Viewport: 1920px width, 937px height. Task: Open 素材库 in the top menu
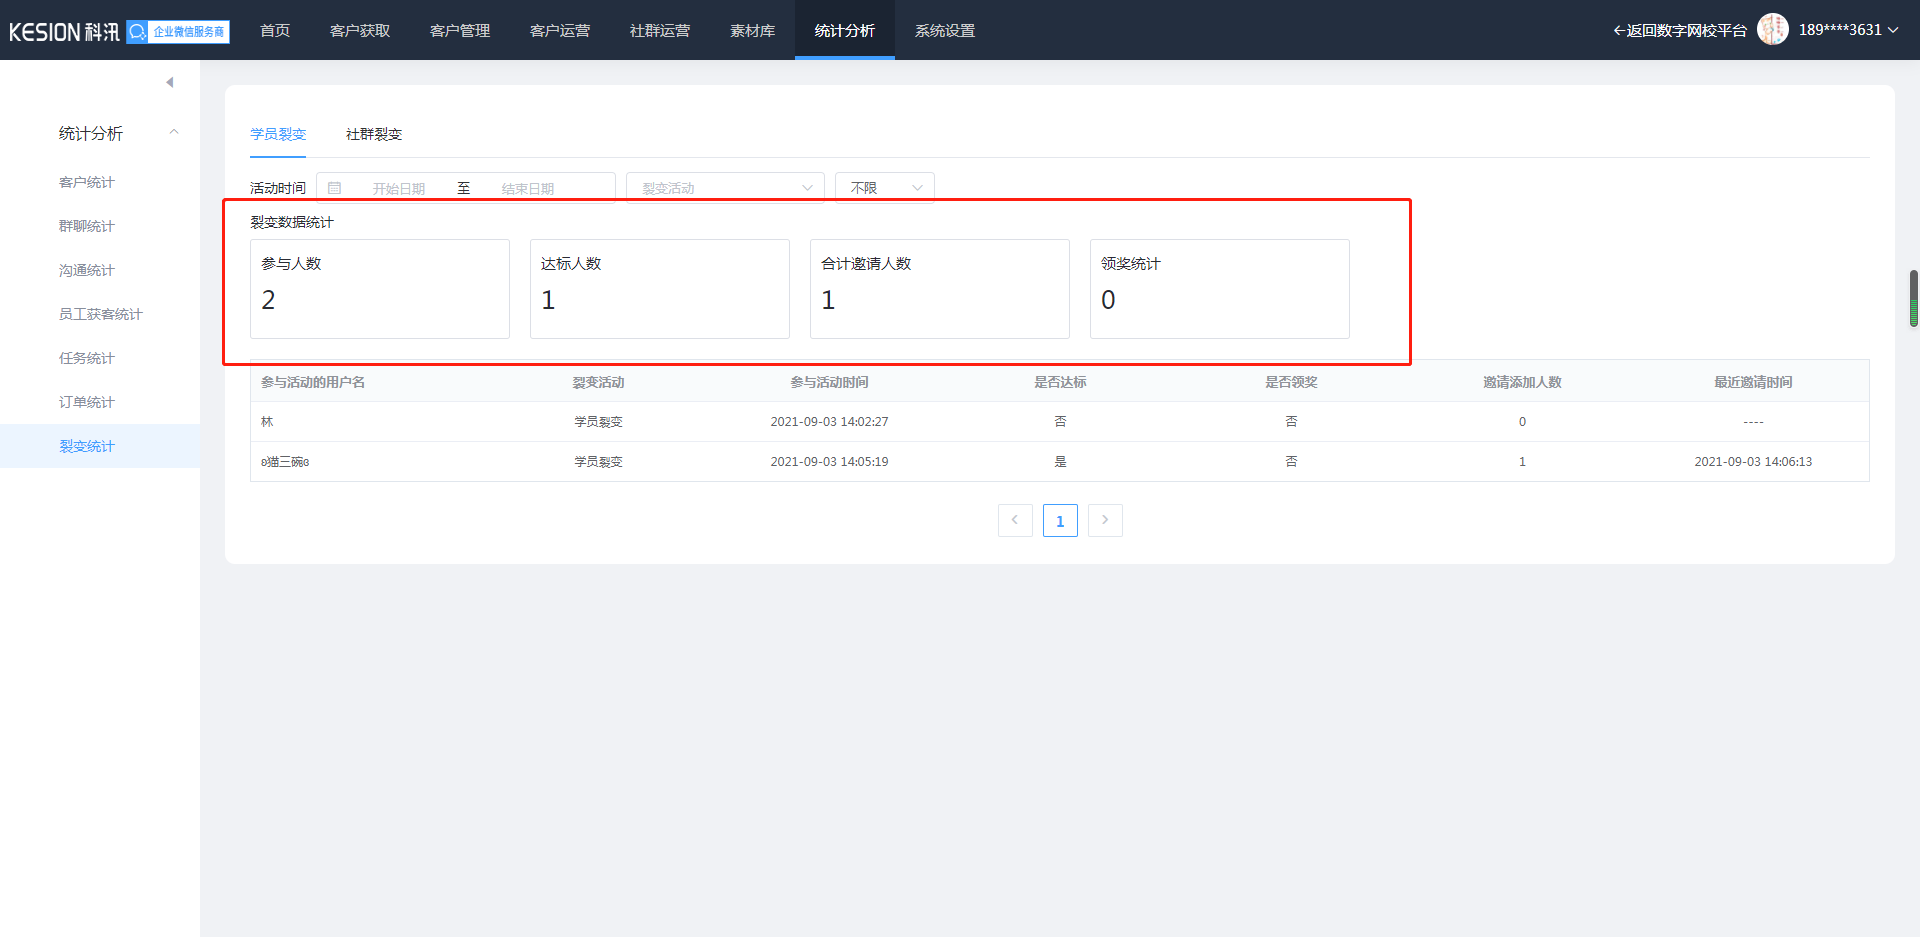(x=752, y=31)
